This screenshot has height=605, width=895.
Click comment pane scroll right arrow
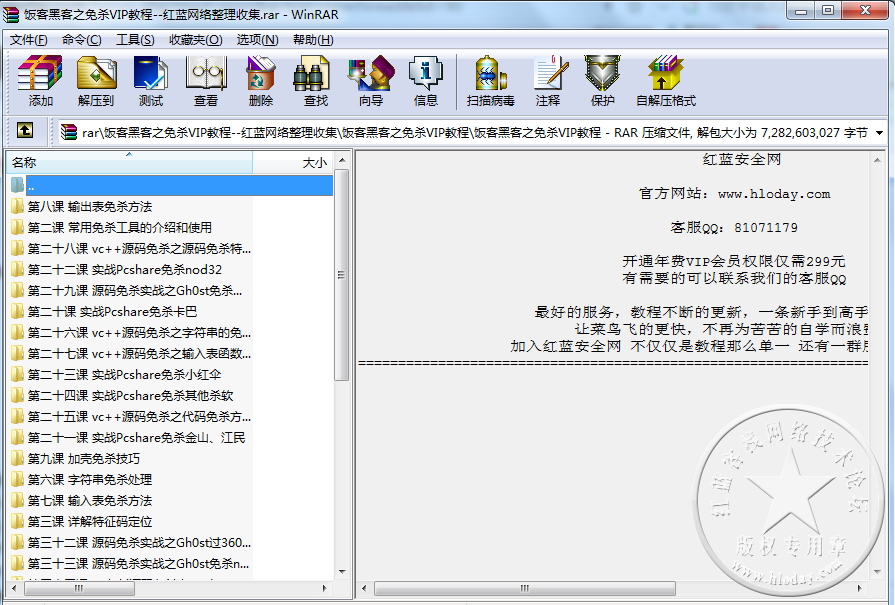(860, 588)
